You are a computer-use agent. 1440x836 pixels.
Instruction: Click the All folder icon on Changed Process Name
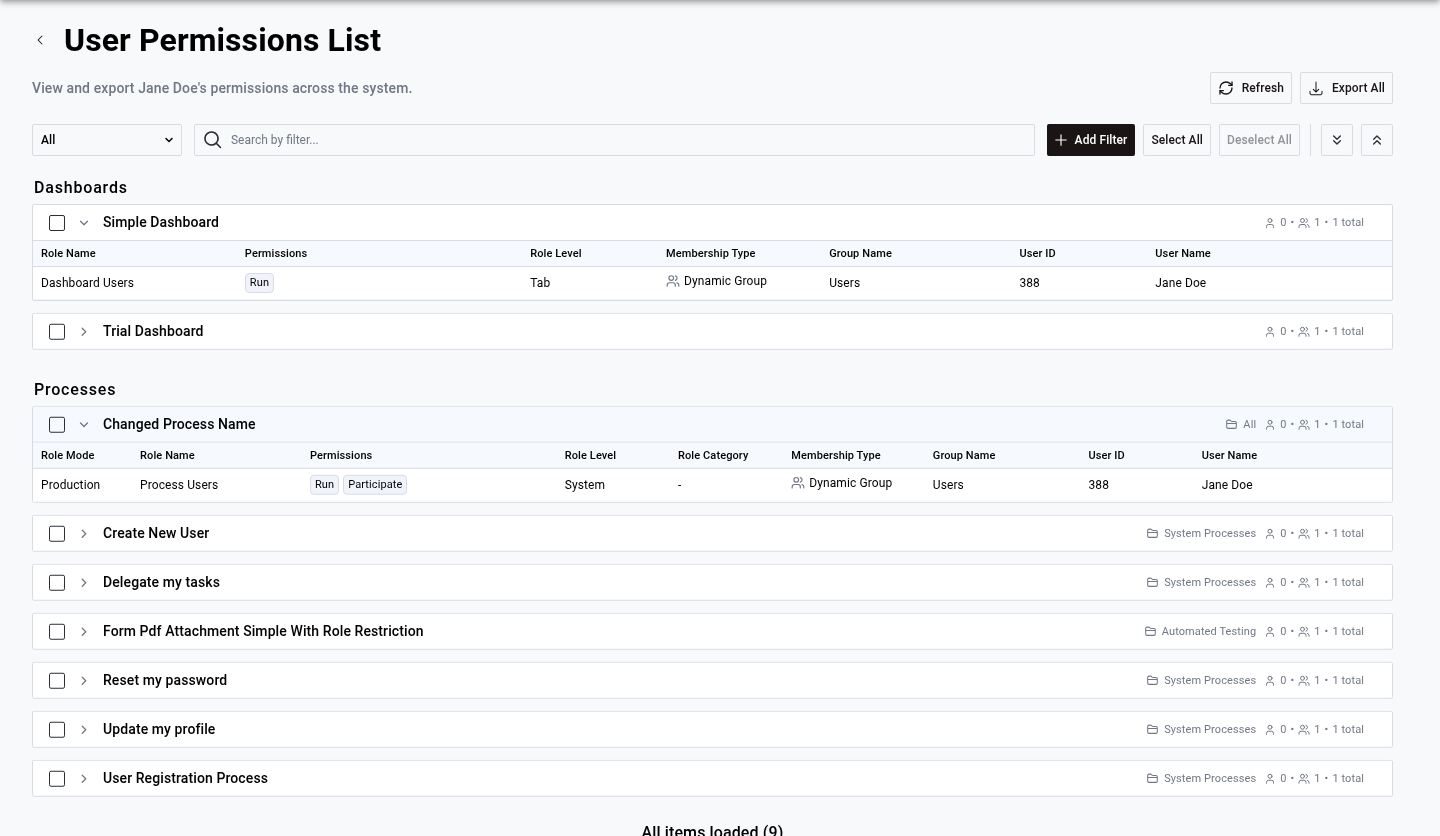(1231, 424)
